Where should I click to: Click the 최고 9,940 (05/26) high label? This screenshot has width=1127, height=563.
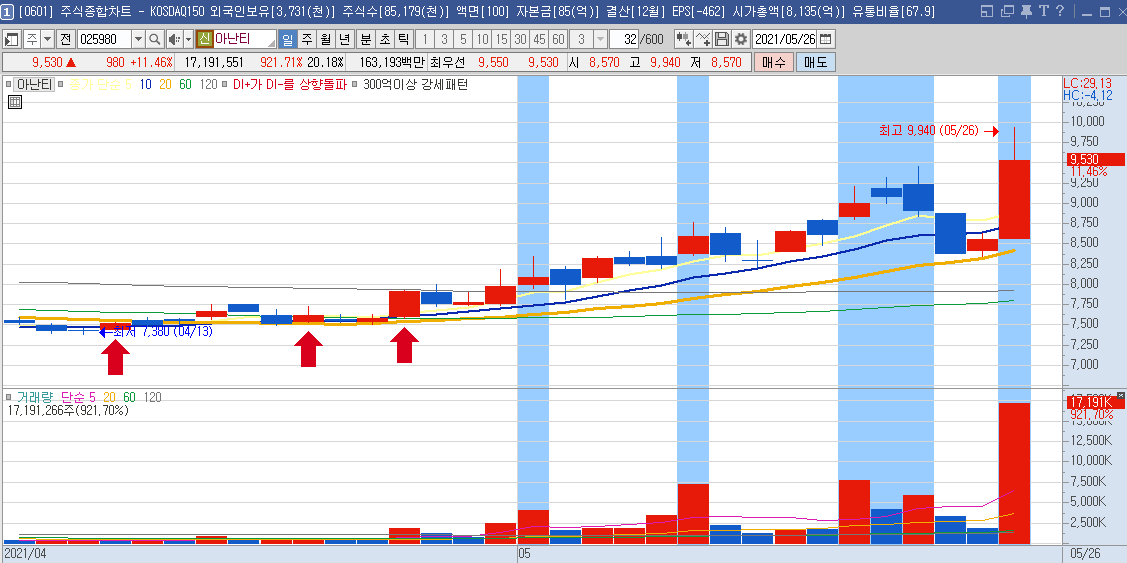(928, 131)
